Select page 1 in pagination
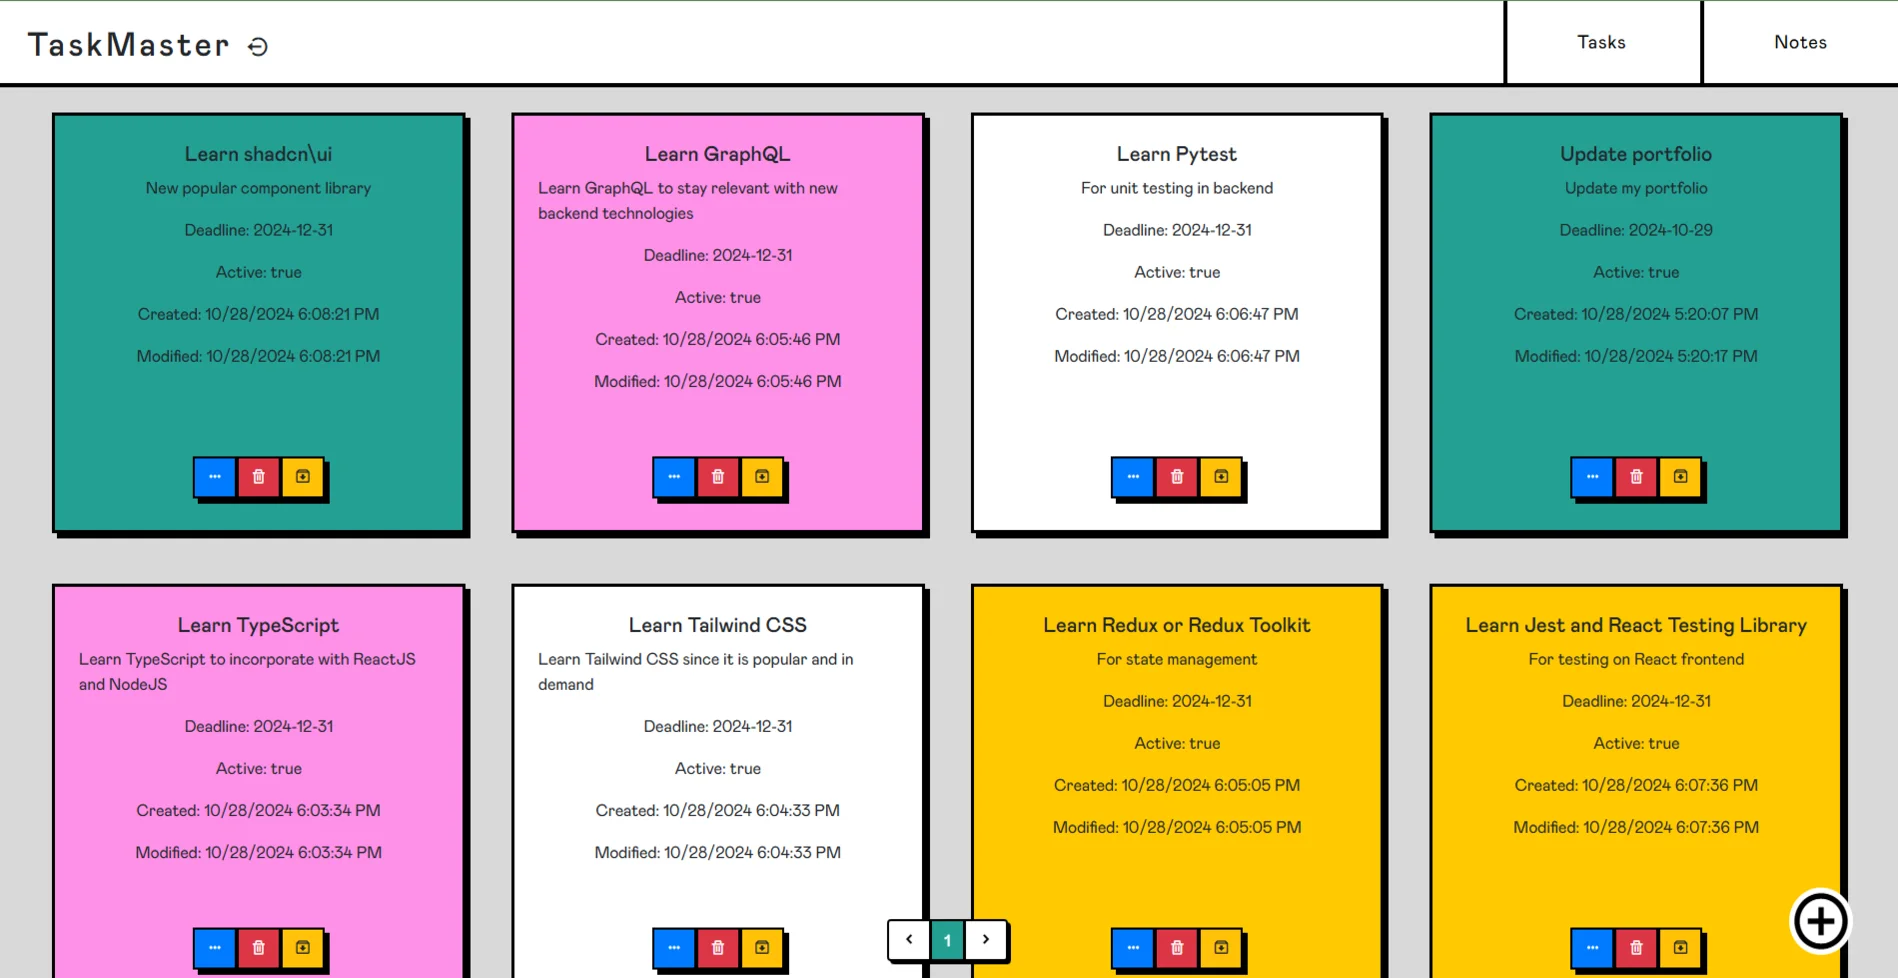The height and width of the screenshot is (978, 1898). click(947, 940)
